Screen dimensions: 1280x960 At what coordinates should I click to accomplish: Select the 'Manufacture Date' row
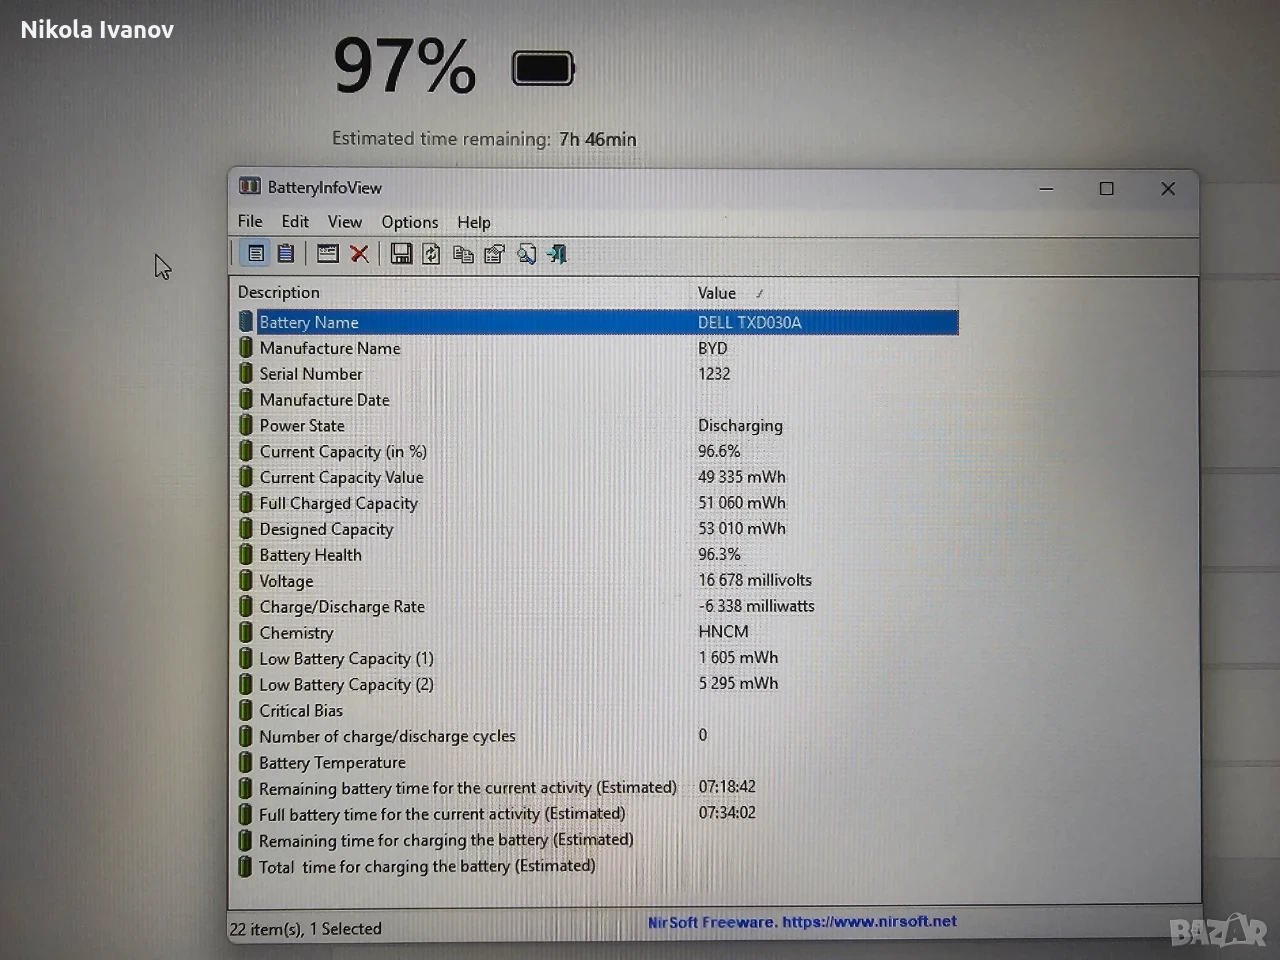tap(598, 400)
